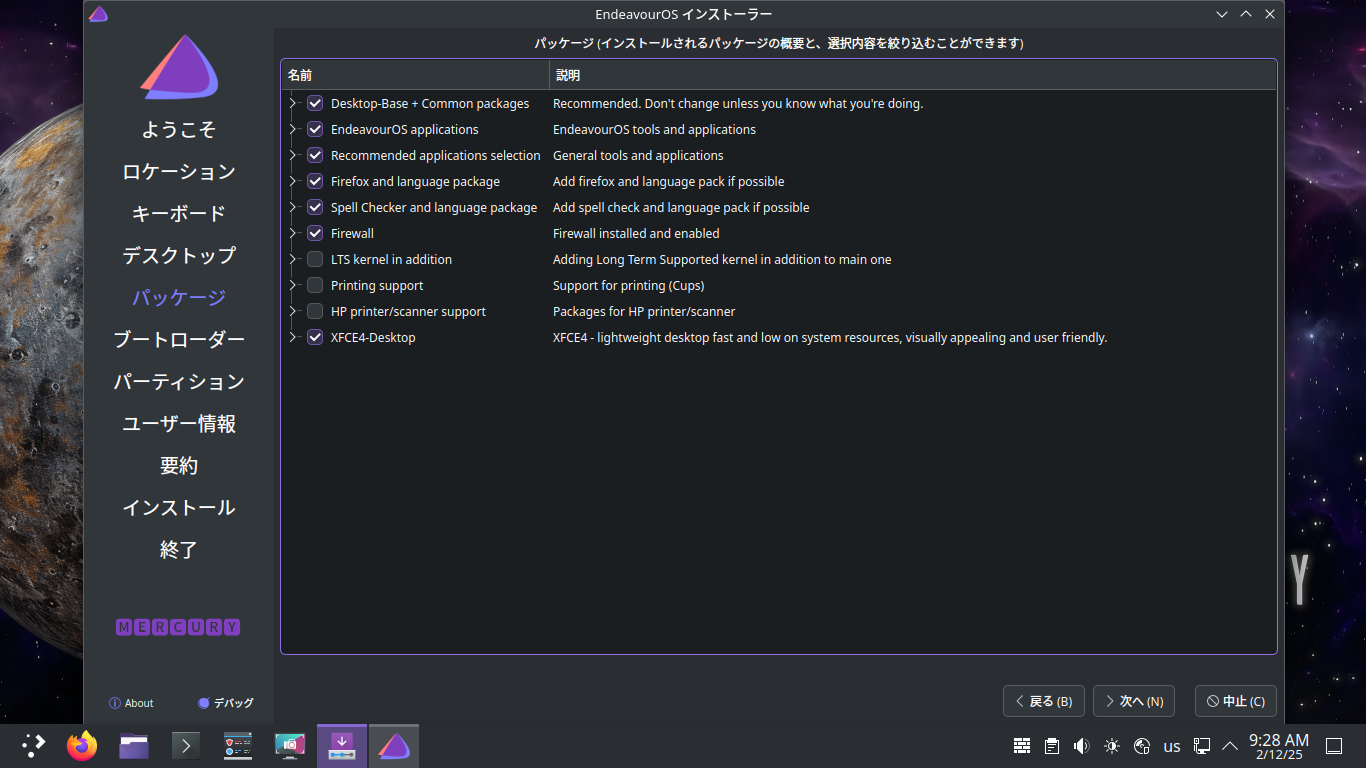Disable Spell Checker and language package
The image size is (1366, 768).
pos(315,207)
